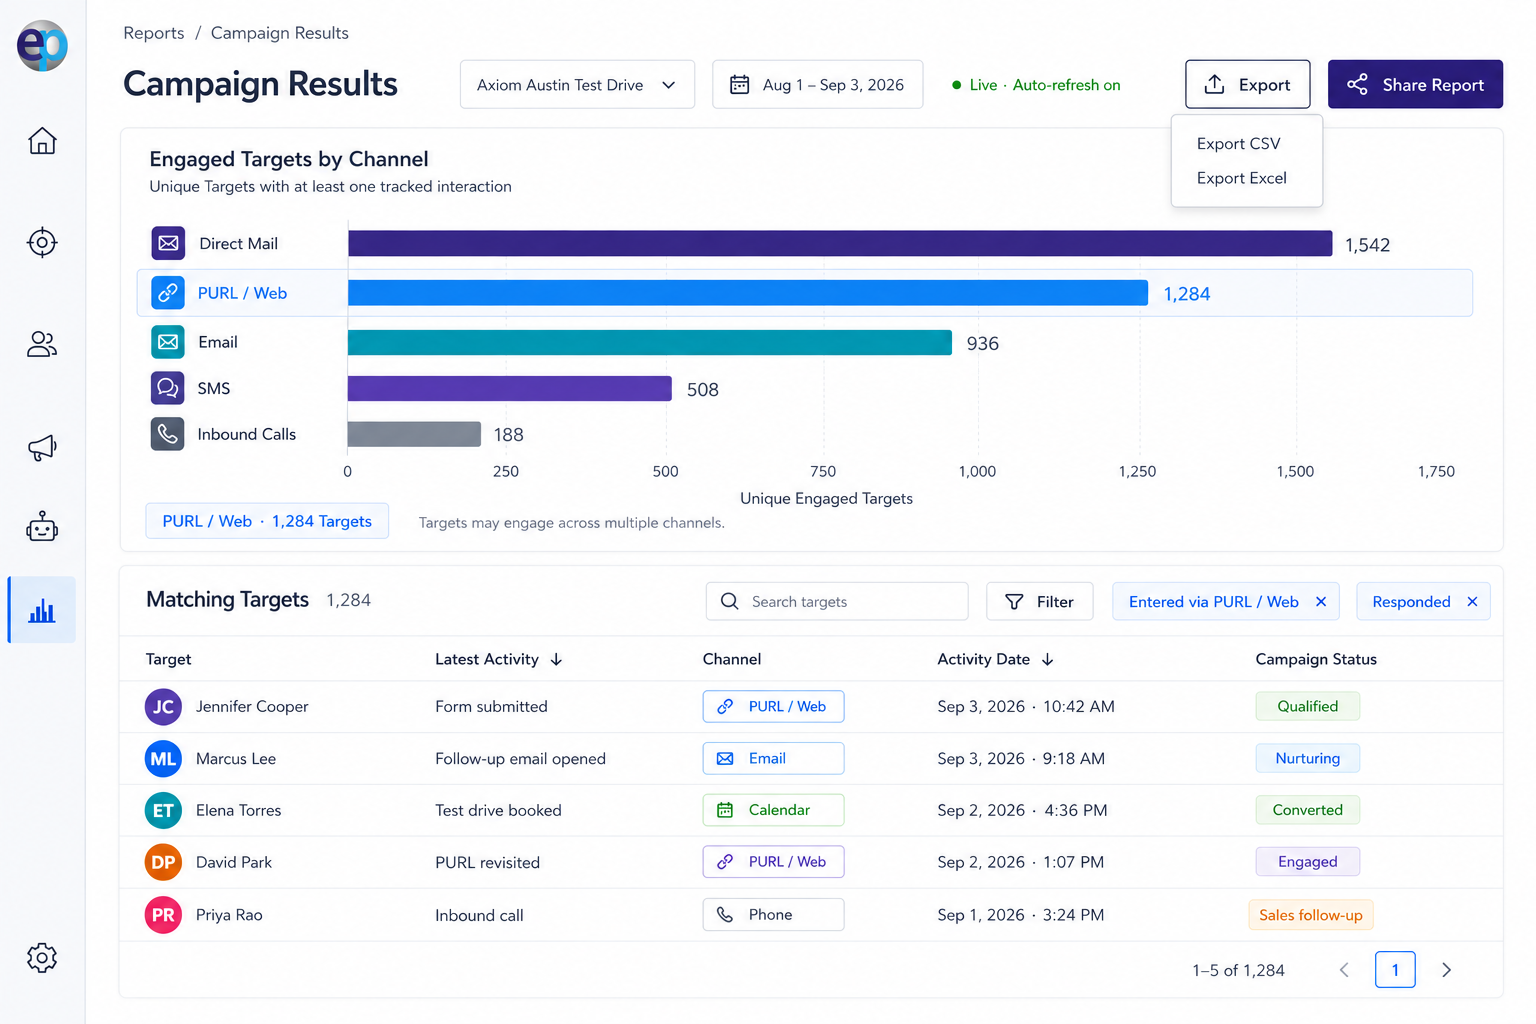1536x1024 pixels.
Task: Click the PURL / Web link icon in chart
Action: 168,293
